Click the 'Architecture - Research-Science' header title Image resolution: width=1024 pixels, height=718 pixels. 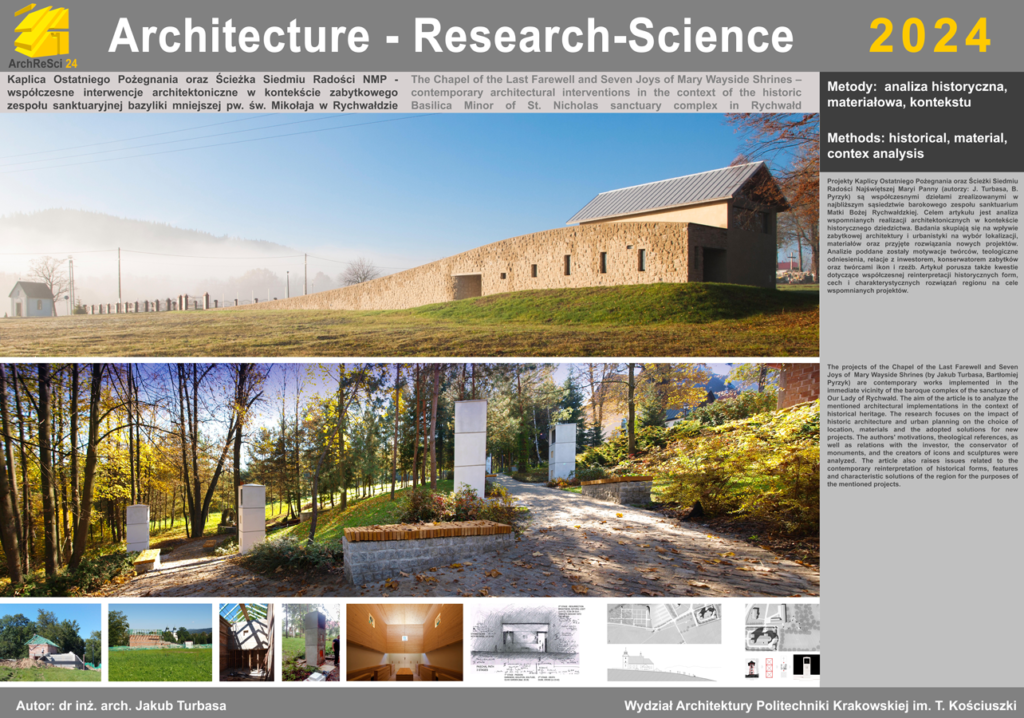[x=450, y=36]
